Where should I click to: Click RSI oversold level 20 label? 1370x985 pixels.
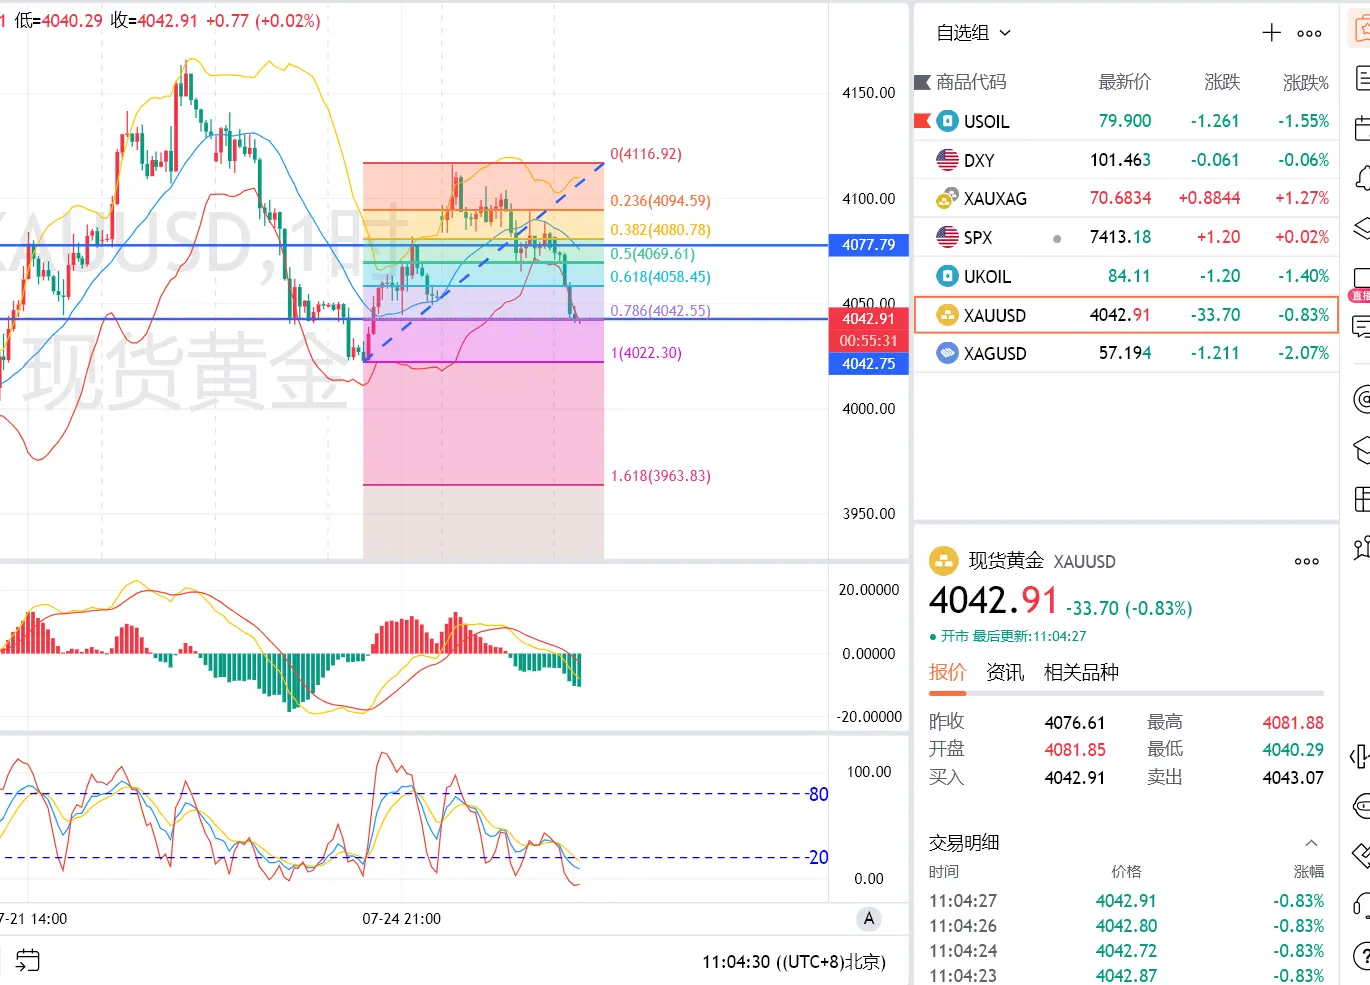pyautogui.click(x=818, y=858)
